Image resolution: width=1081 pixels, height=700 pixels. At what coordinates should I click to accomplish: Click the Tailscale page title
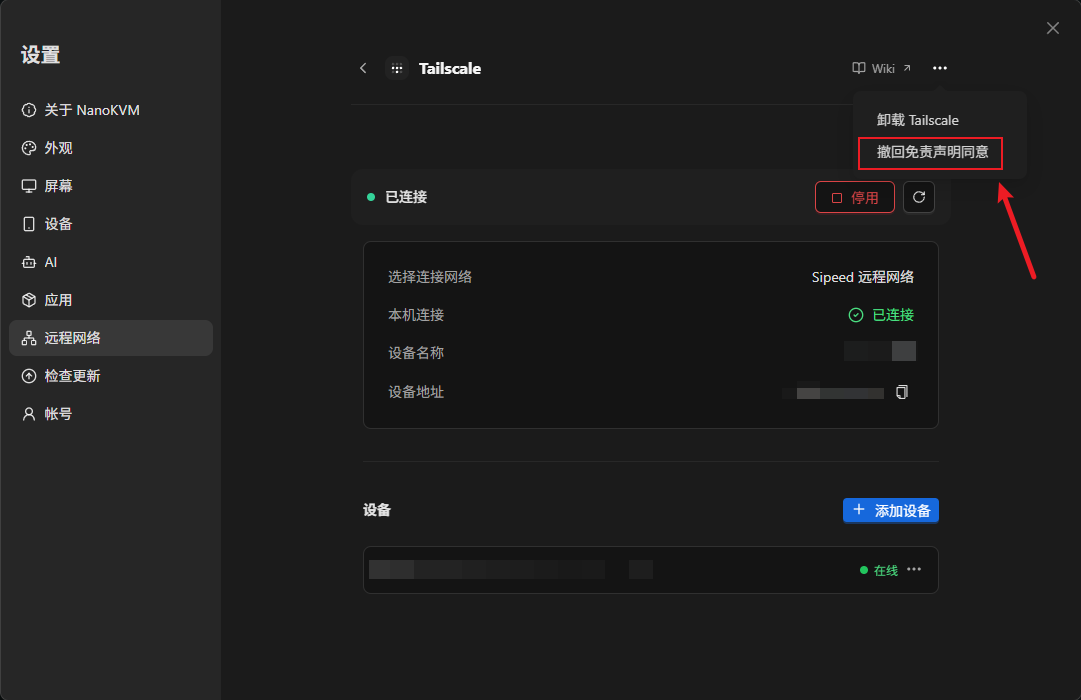(450, 68)
